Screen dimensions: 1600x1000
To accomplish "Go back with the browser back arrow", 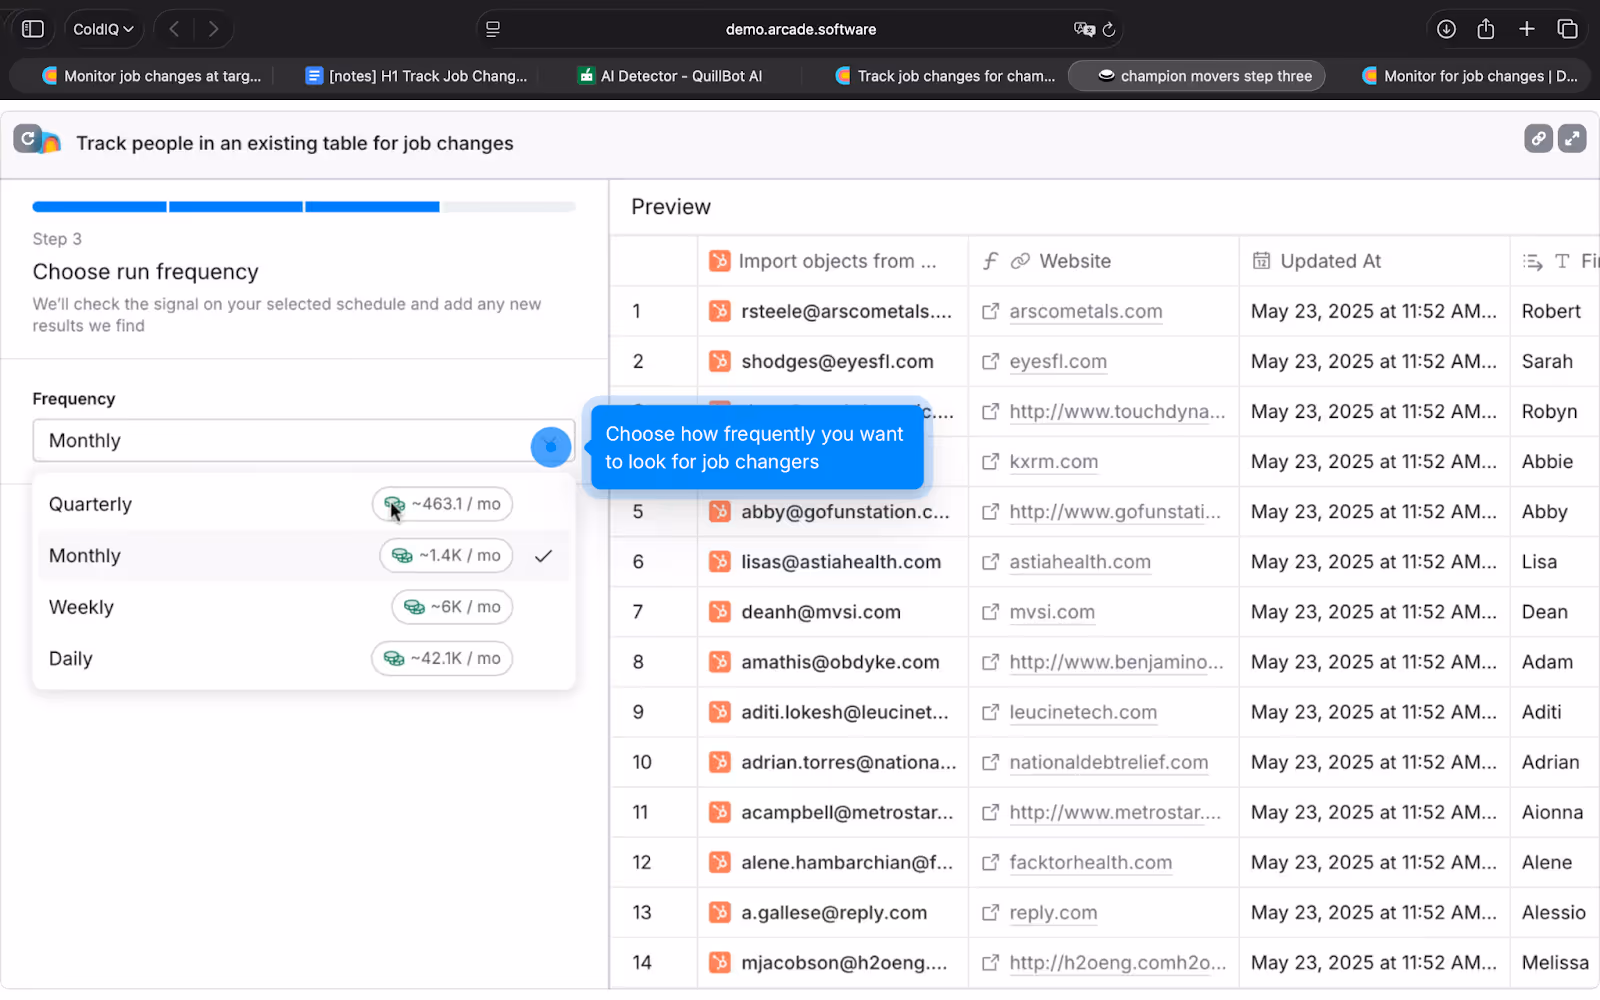I will click(x=174, y=29).
